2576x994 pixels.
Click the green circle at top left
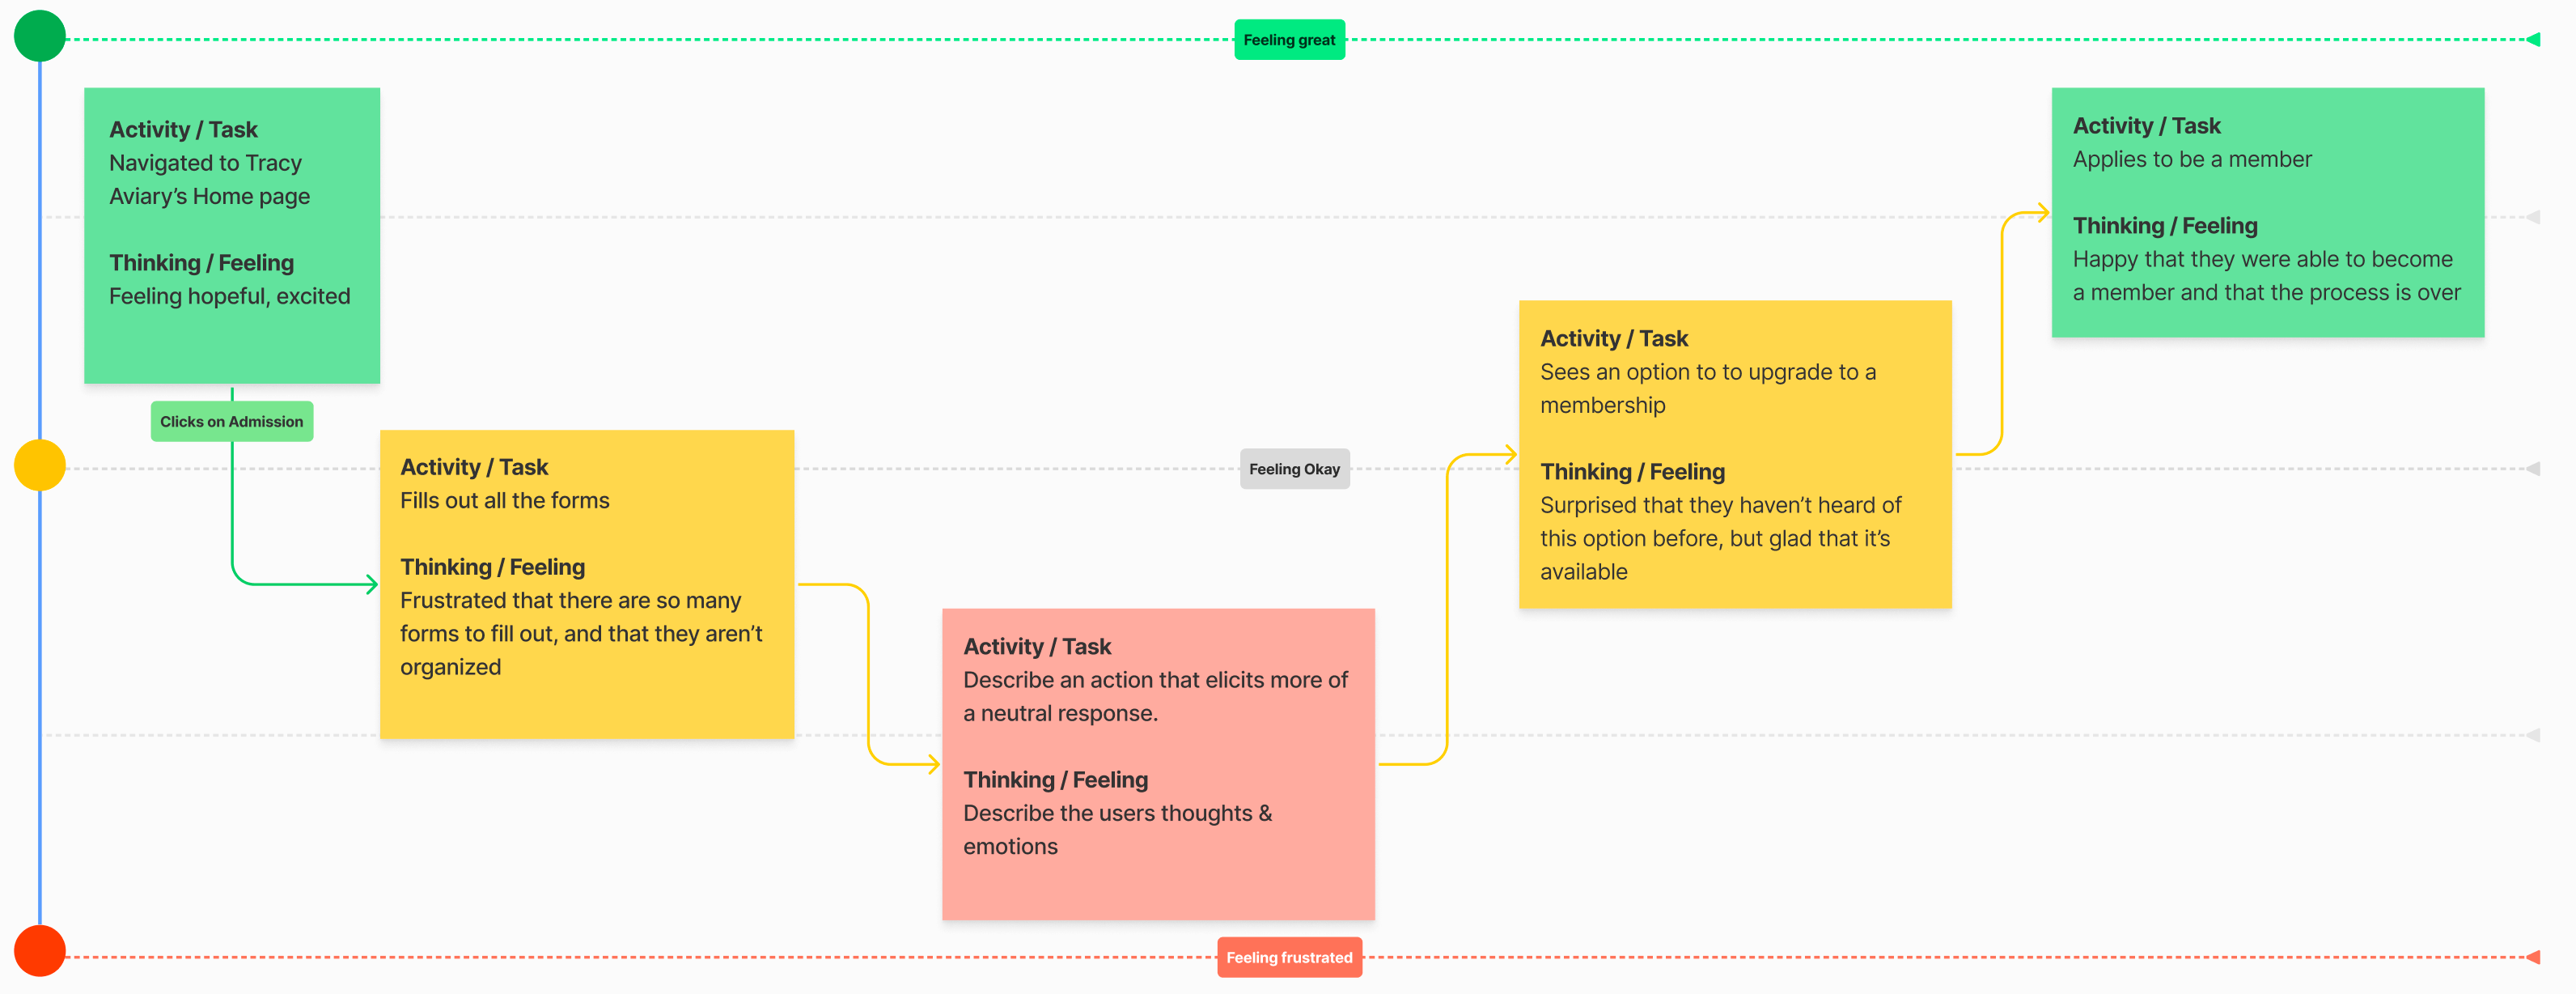coord(40,36)
